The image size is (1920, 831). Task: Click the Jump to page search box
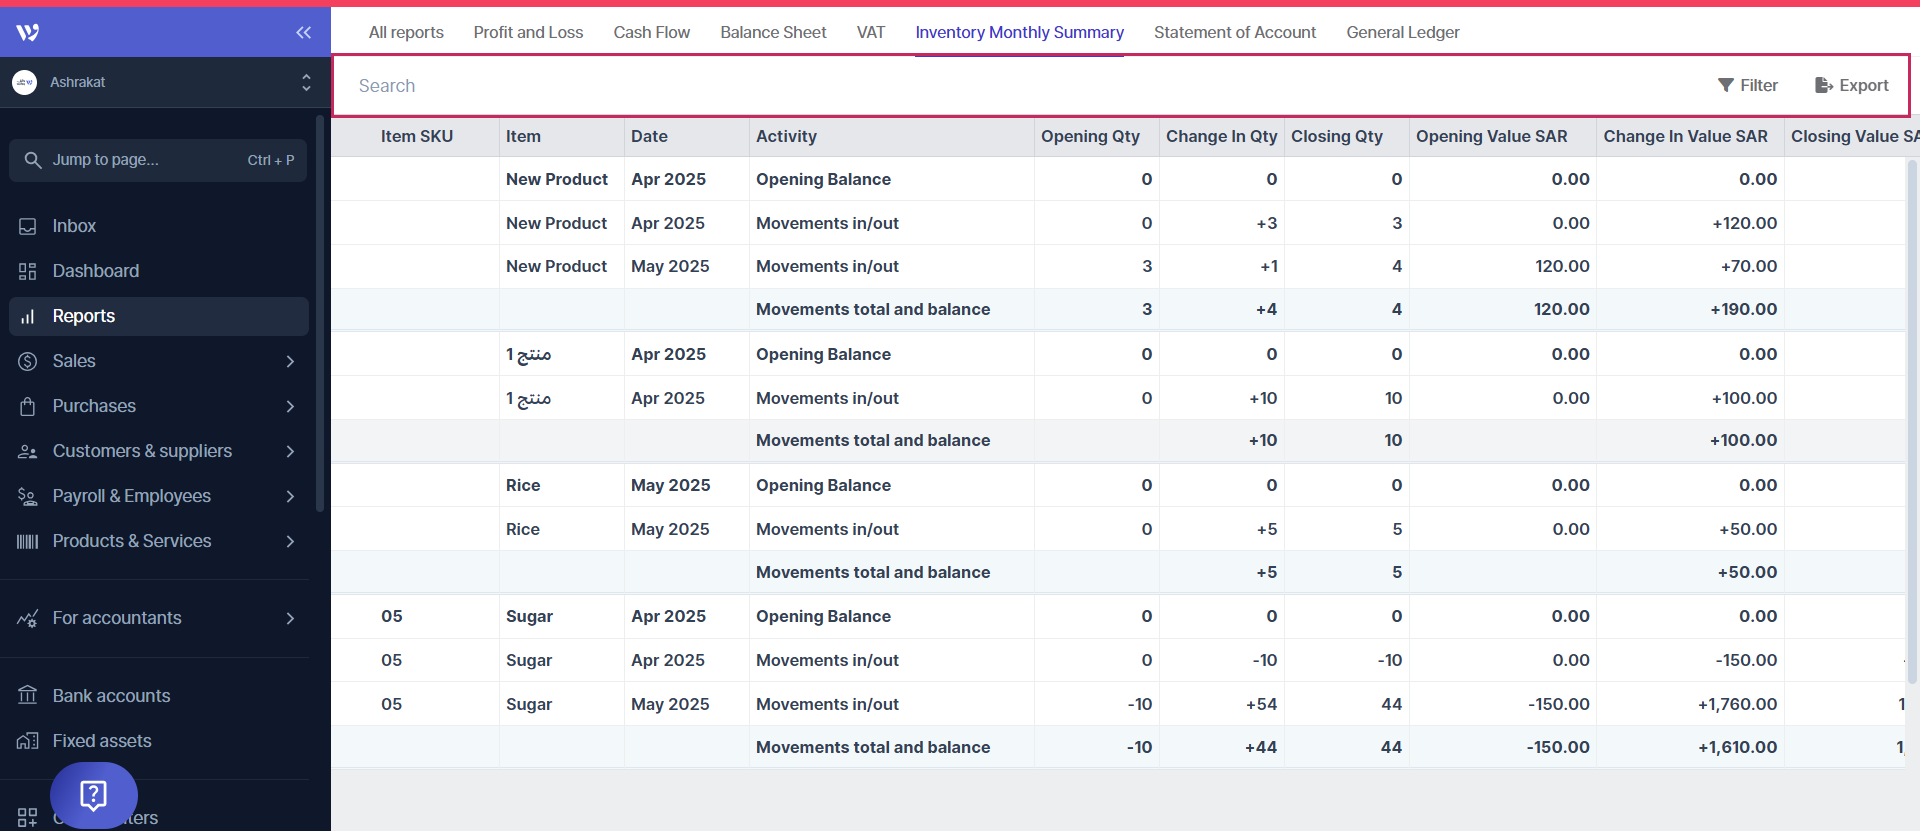(x=158, y=160)
